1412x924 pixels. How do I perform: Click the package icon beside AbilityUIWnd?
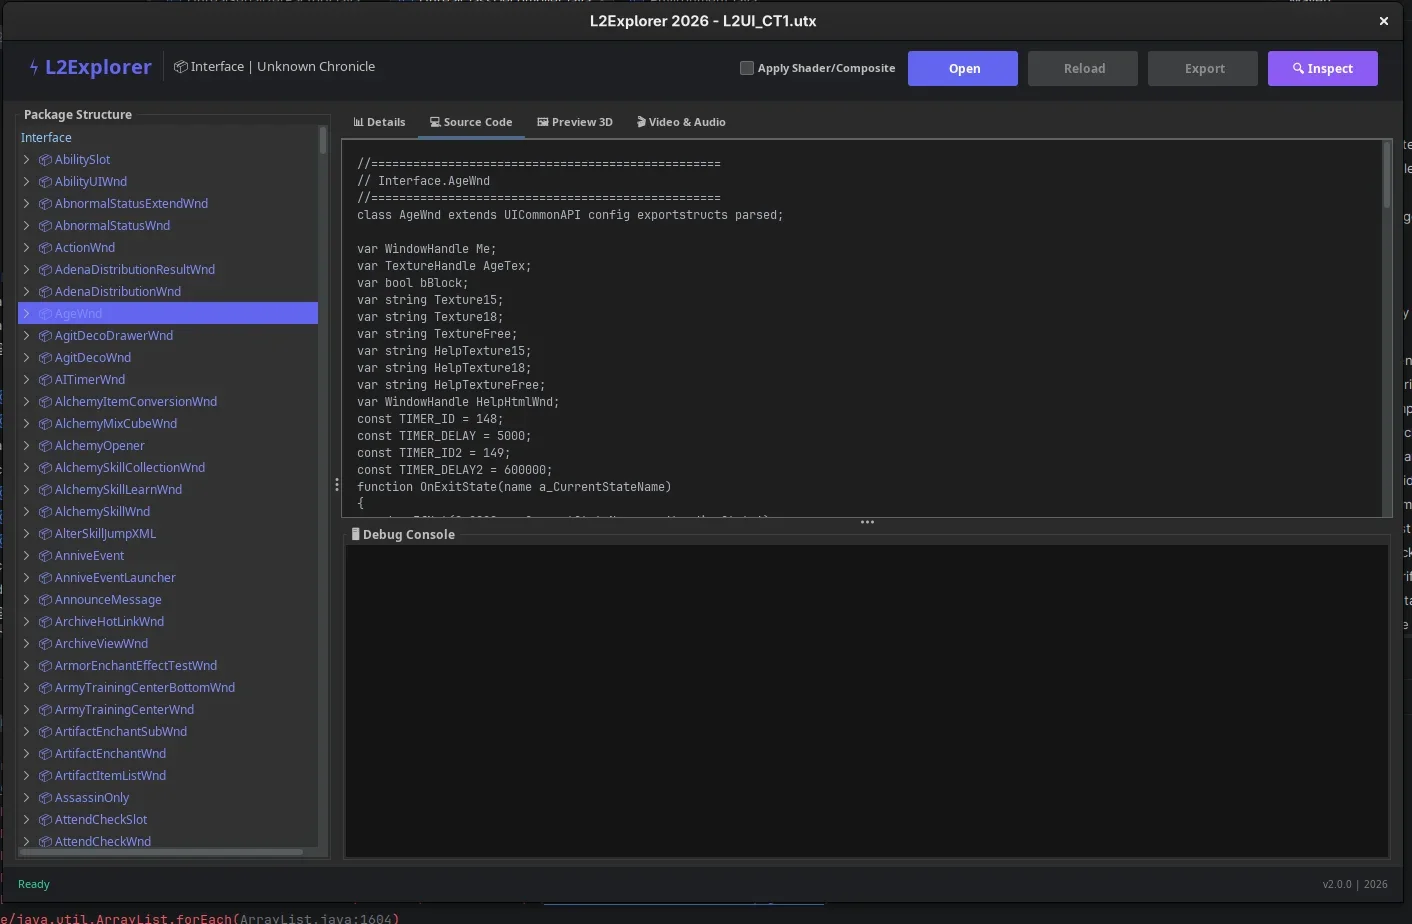(45, 182)
